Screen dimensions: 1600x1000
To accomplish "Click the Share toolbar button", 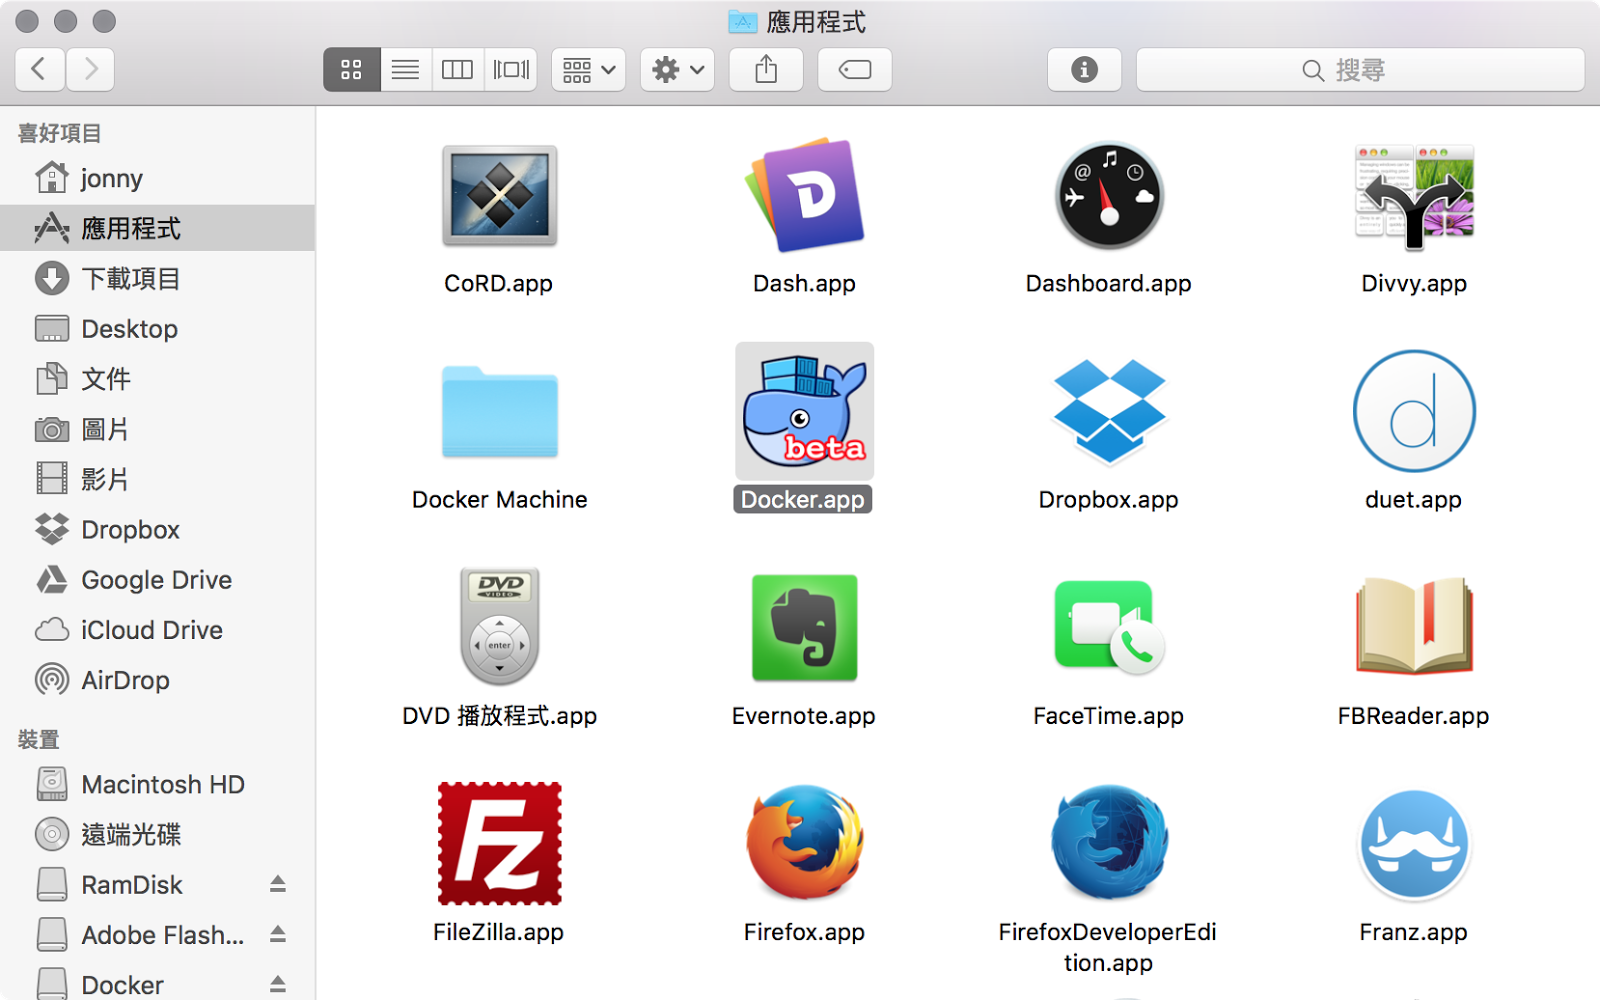I will click(x=766, y=69).
